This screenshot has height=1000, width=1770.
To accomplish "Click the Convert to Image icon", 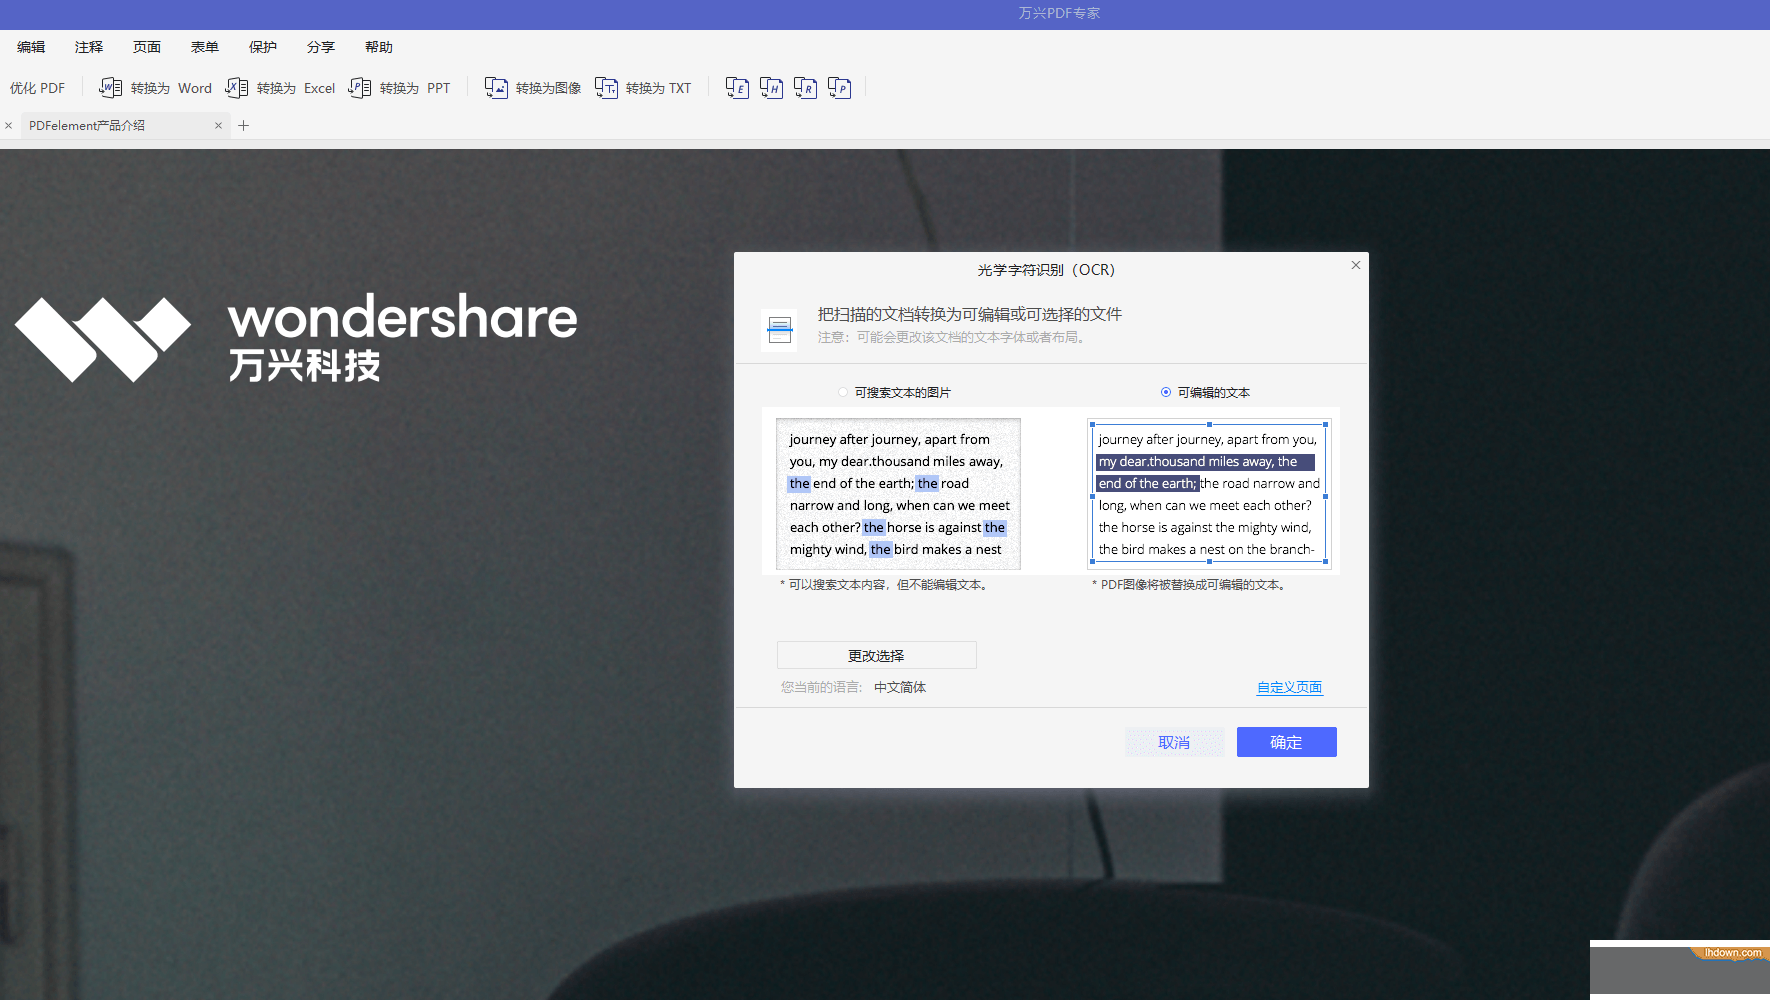I will (496, 88).
